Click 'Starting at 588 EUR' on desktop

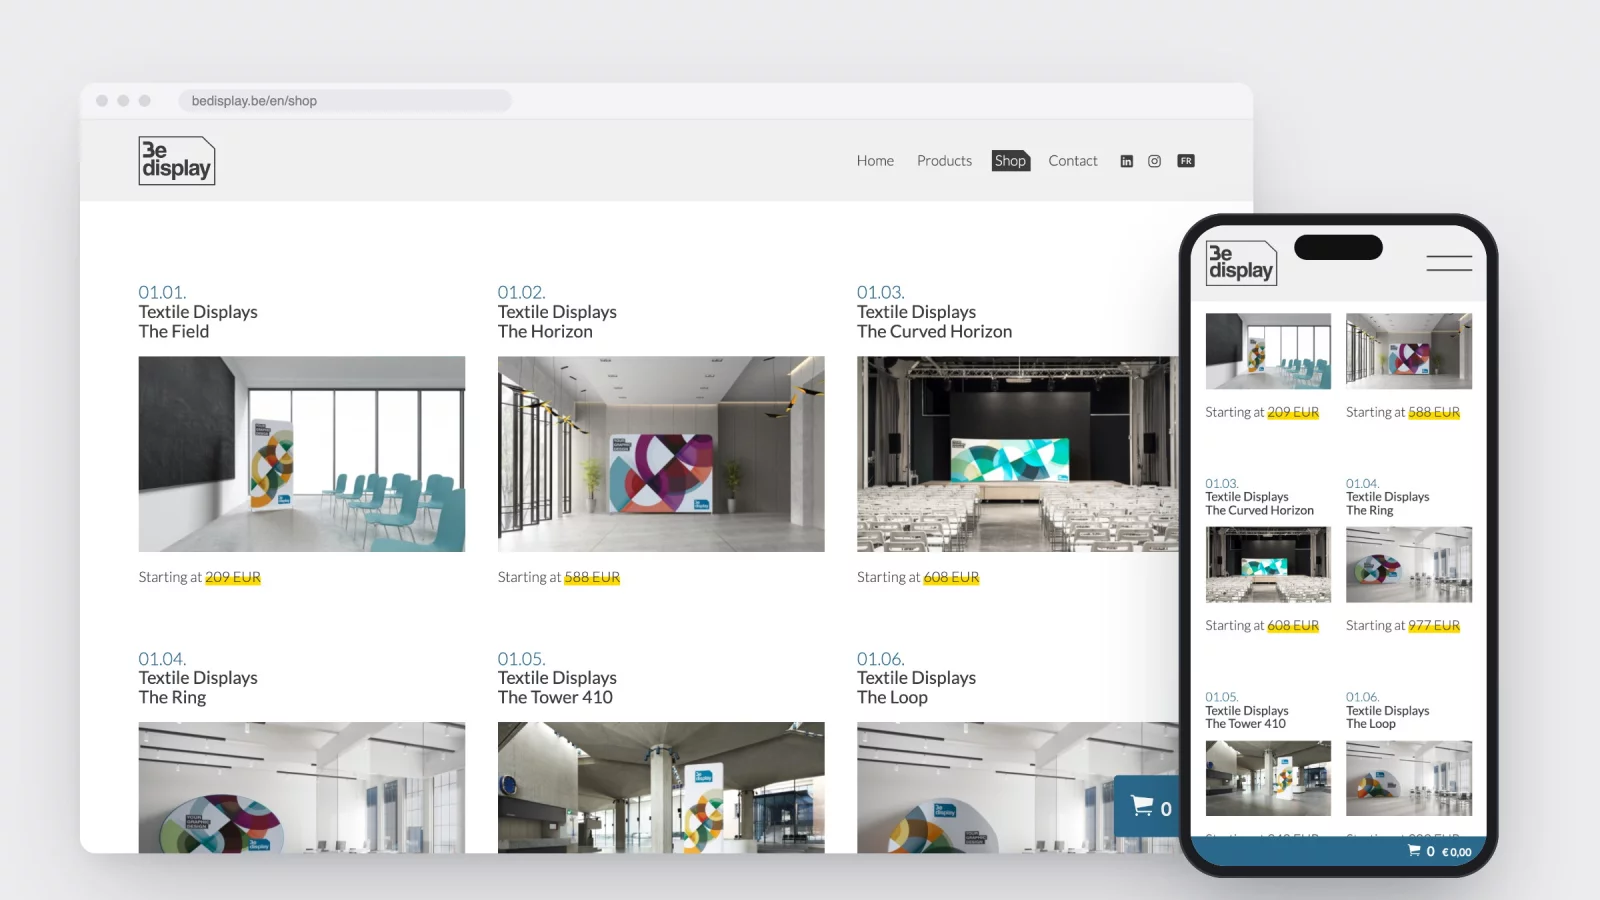pos(559,577)
